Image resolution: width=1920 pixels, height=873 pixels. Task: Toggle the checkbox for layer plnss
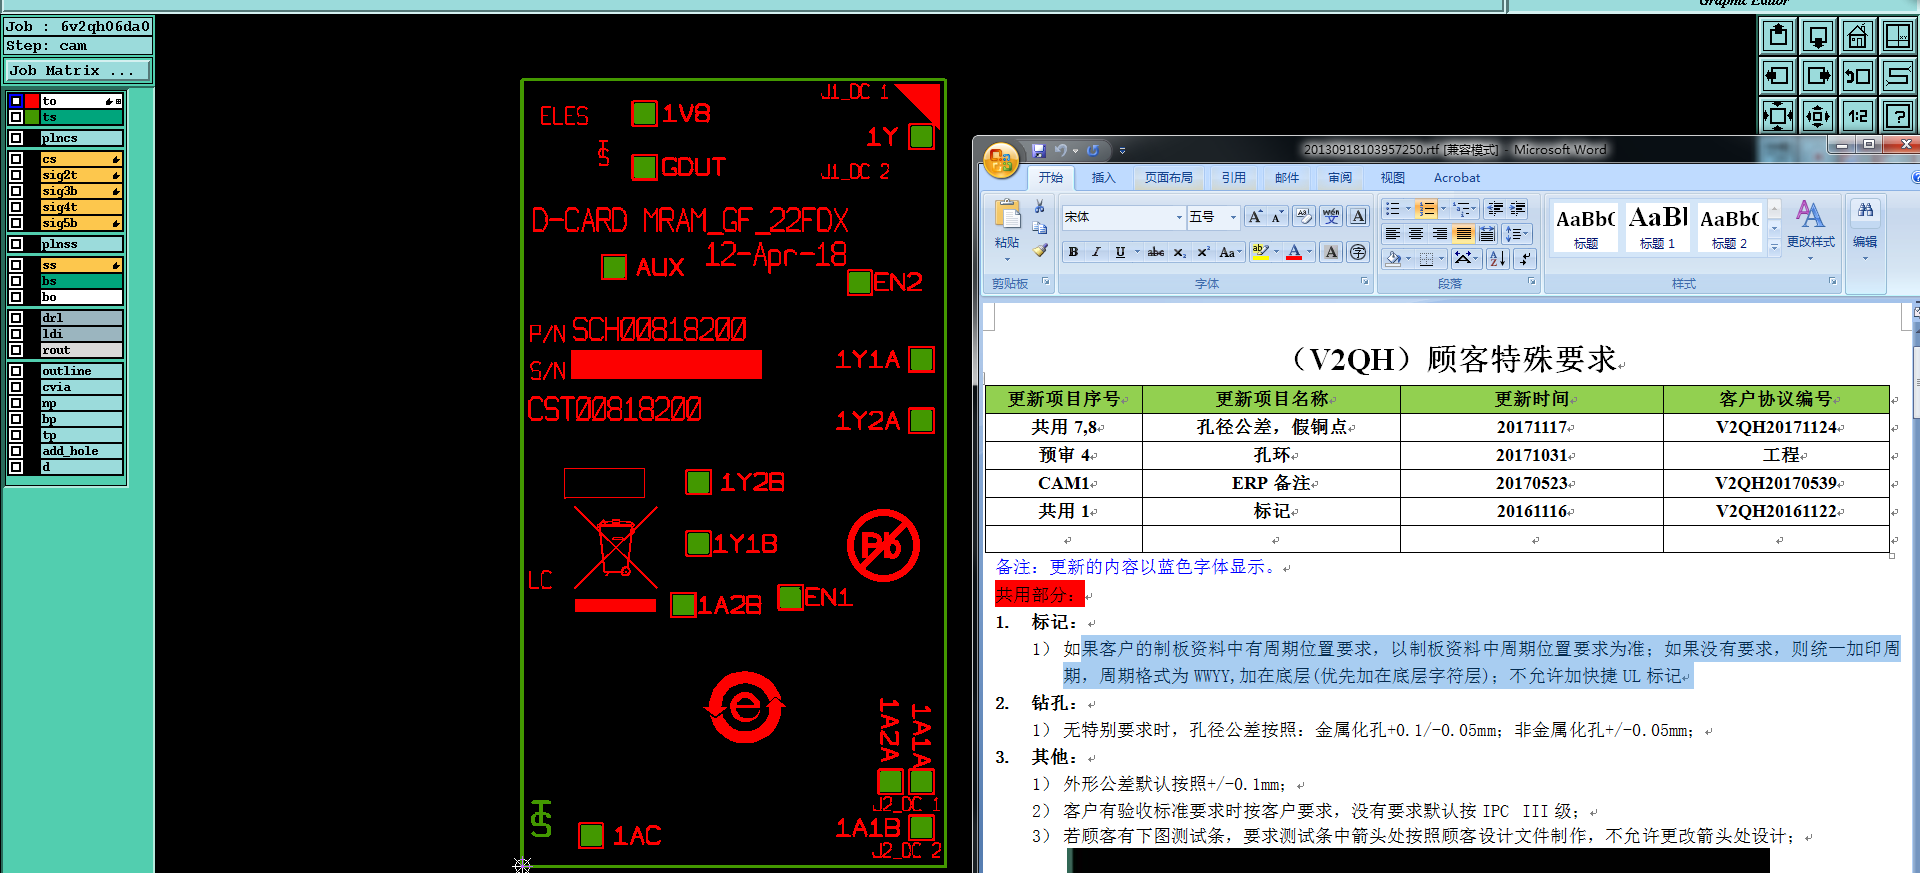pos(16,244)
